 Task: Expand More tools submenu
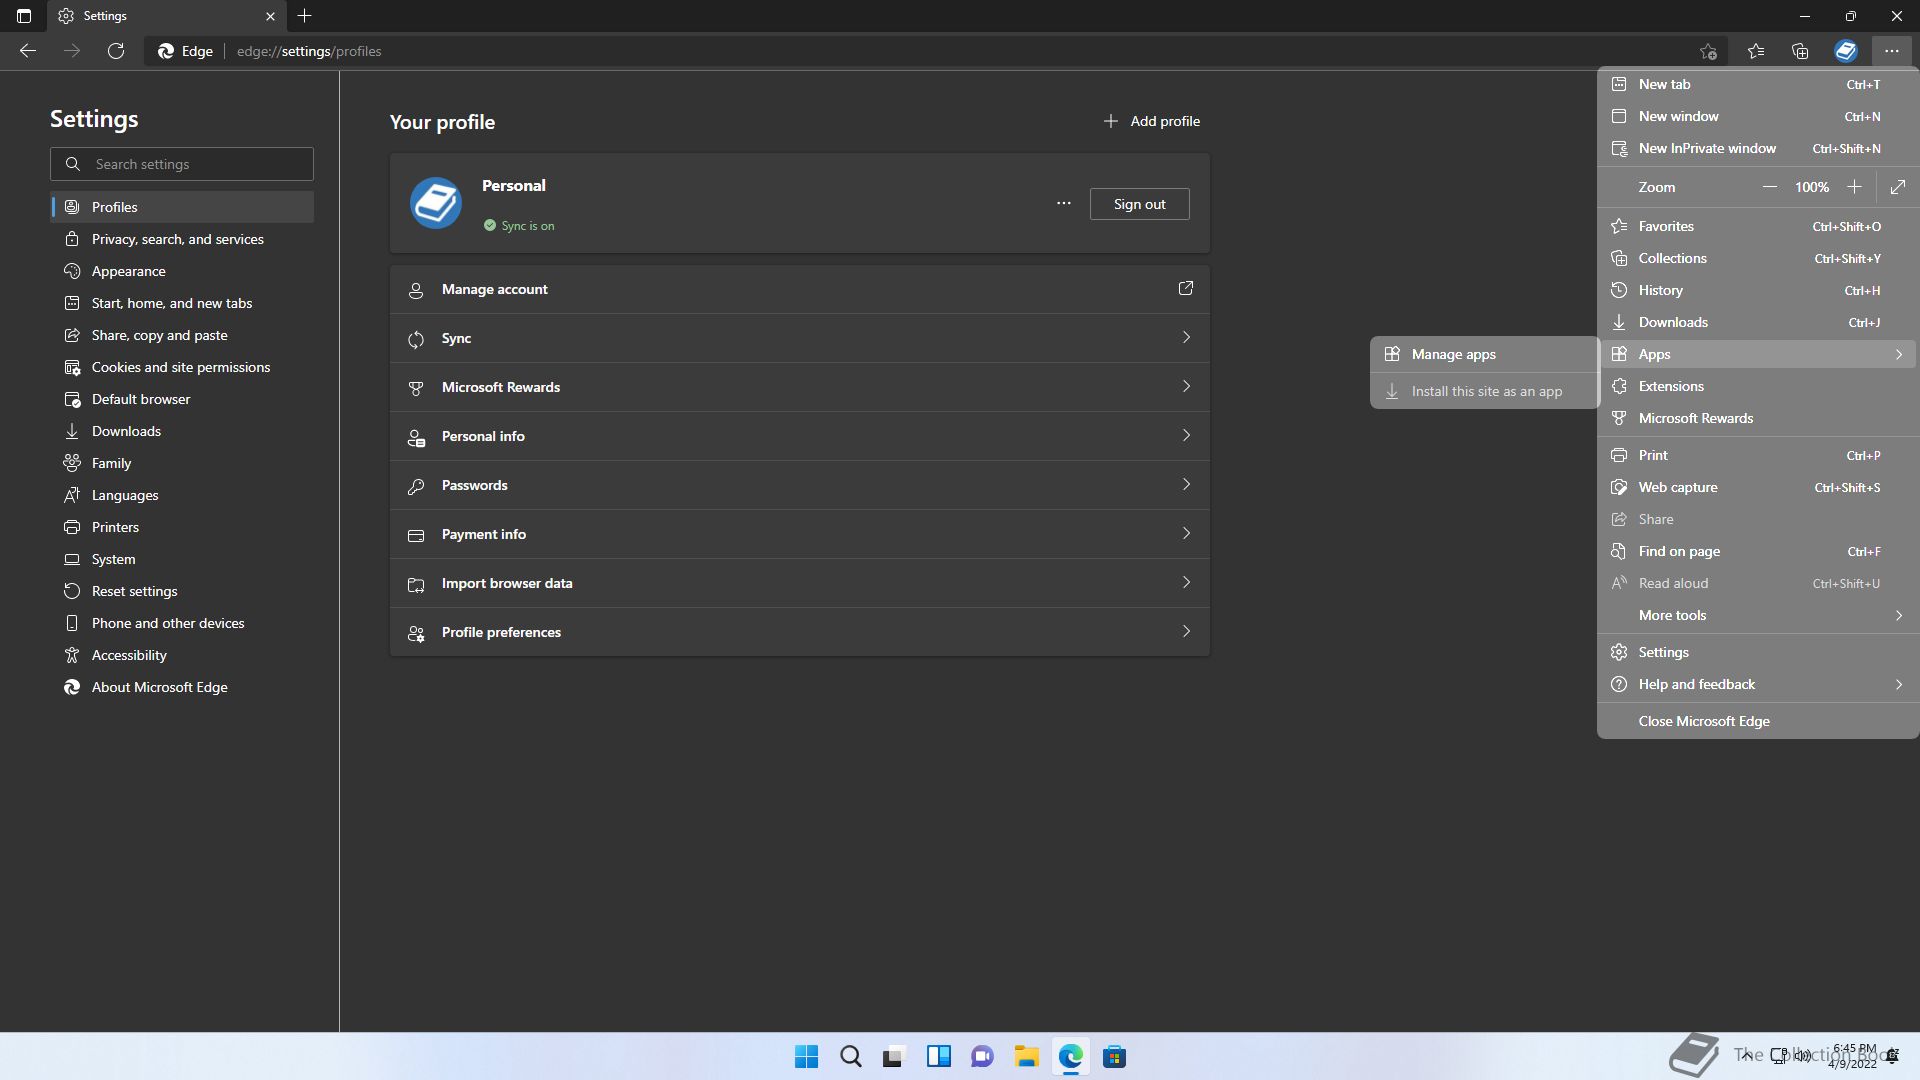(1758, 615)
